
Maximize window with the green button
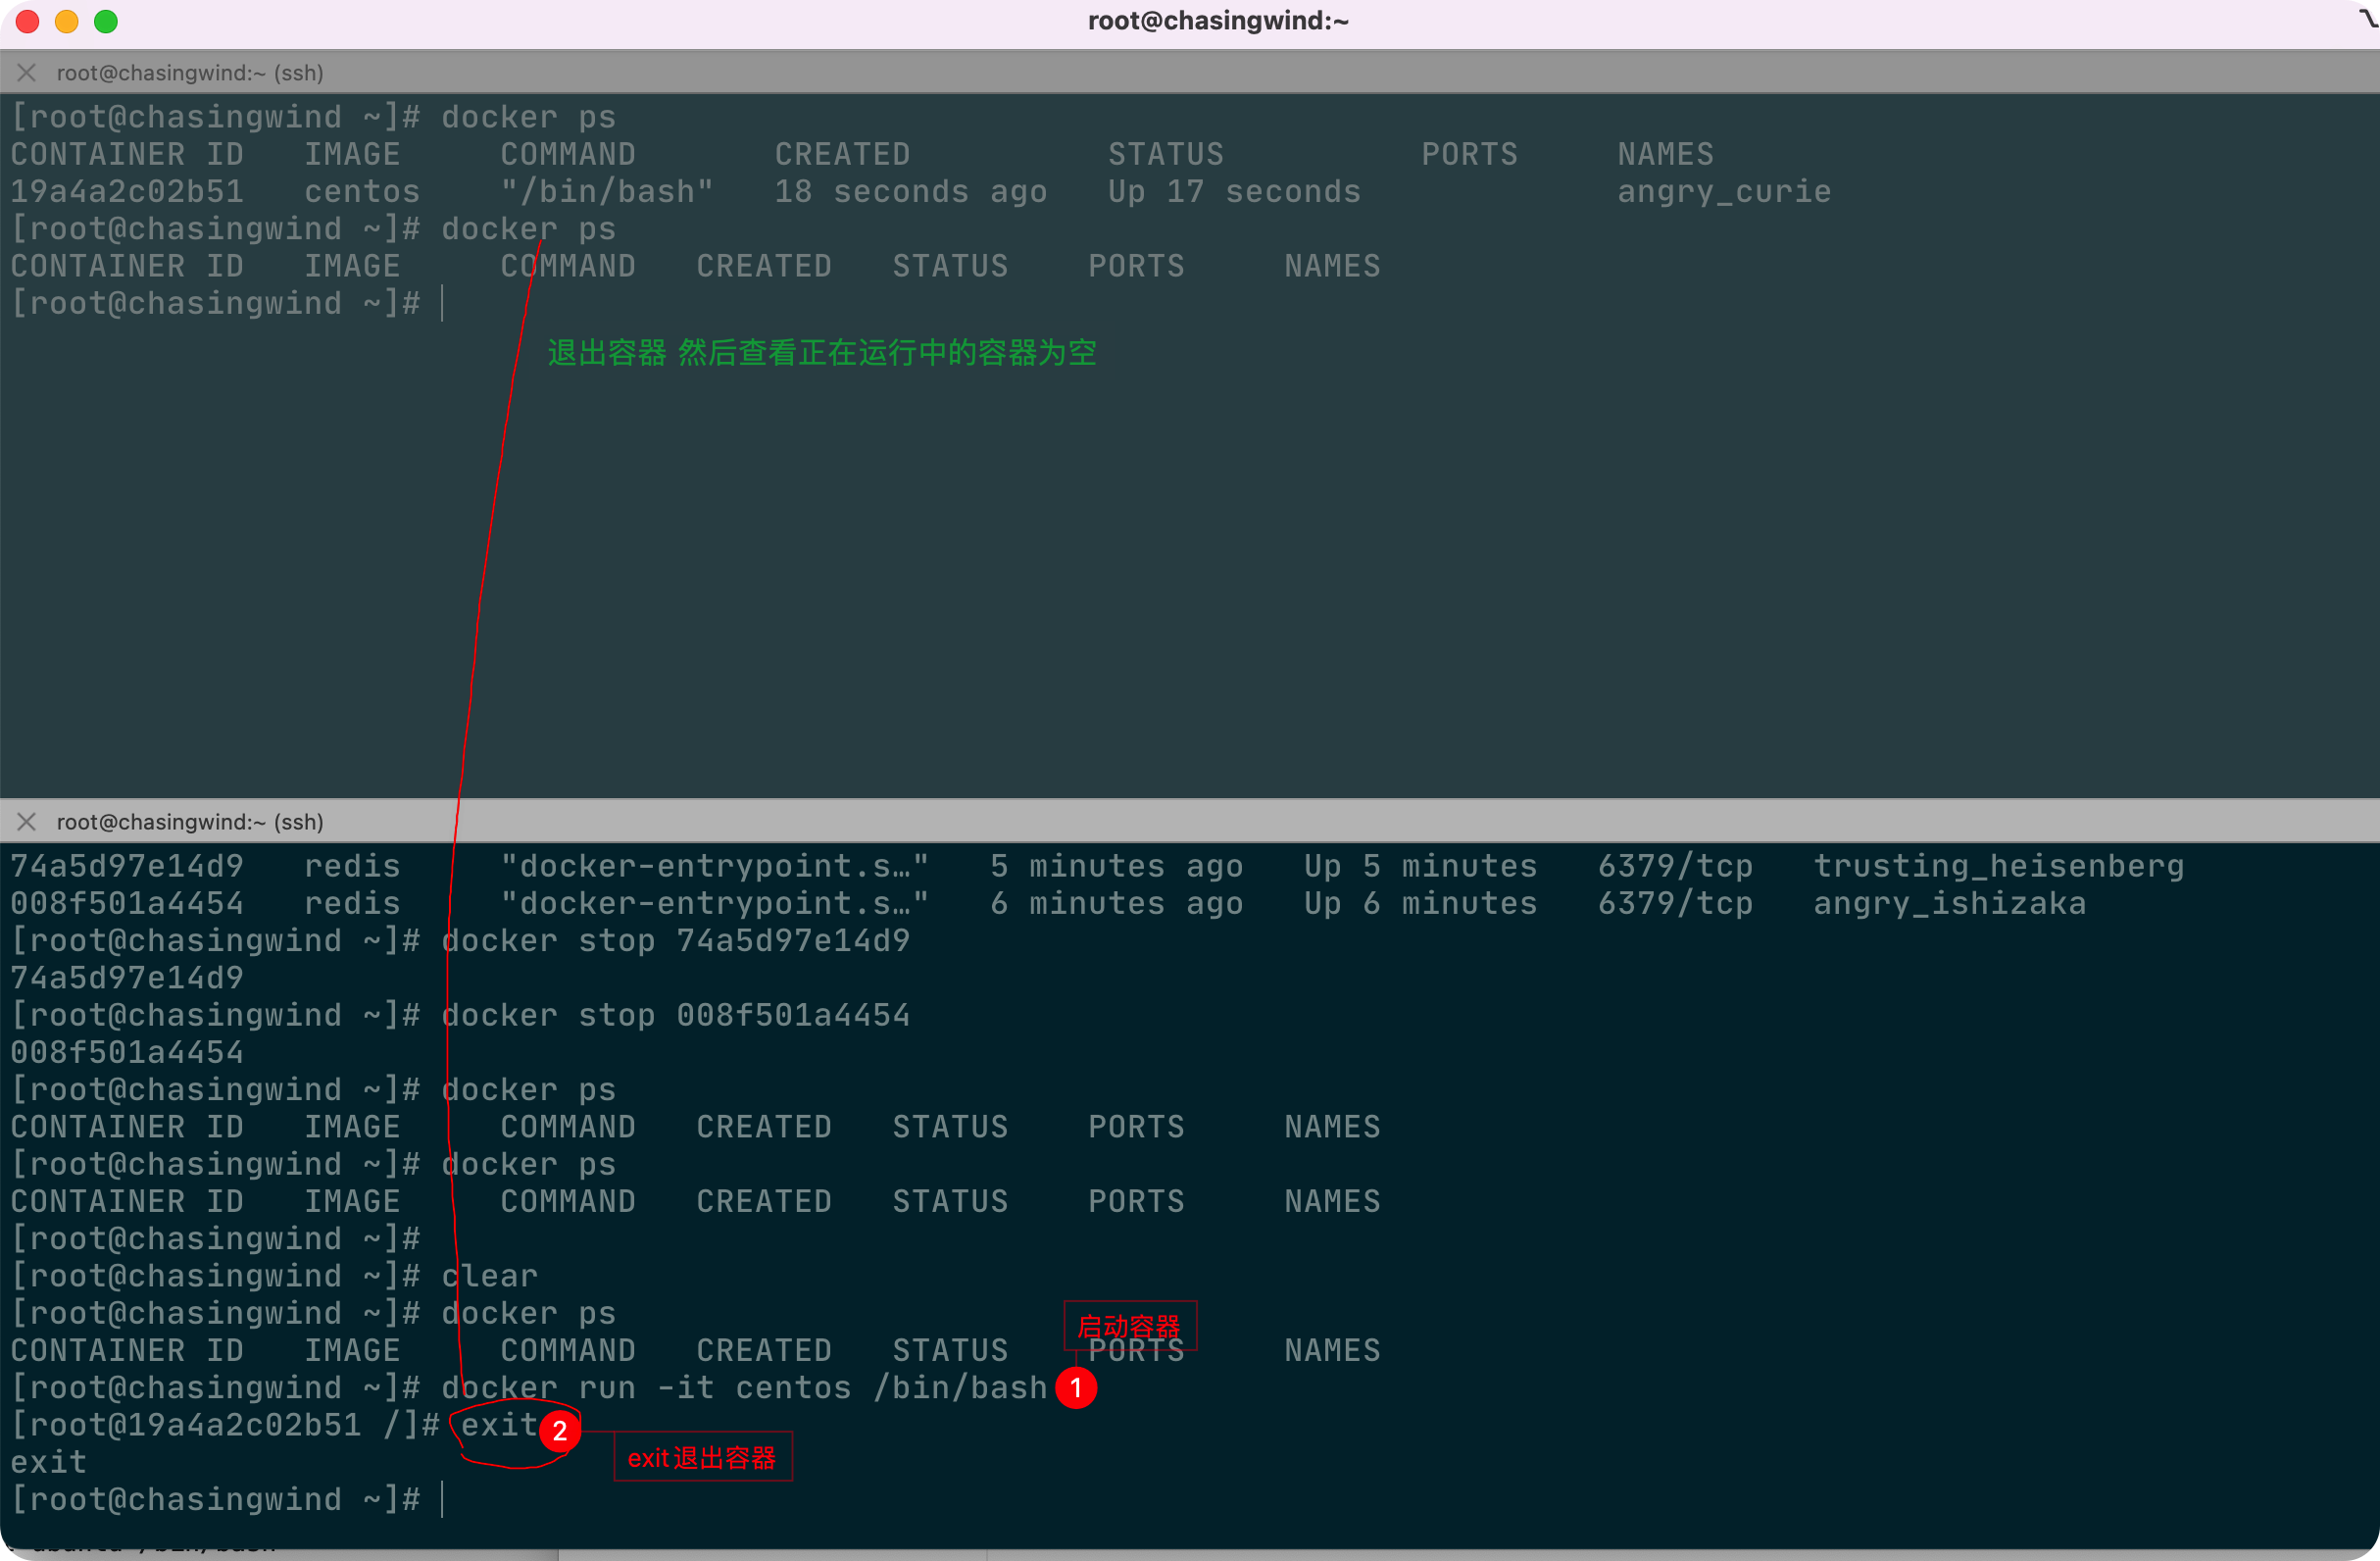pos(106,21)
